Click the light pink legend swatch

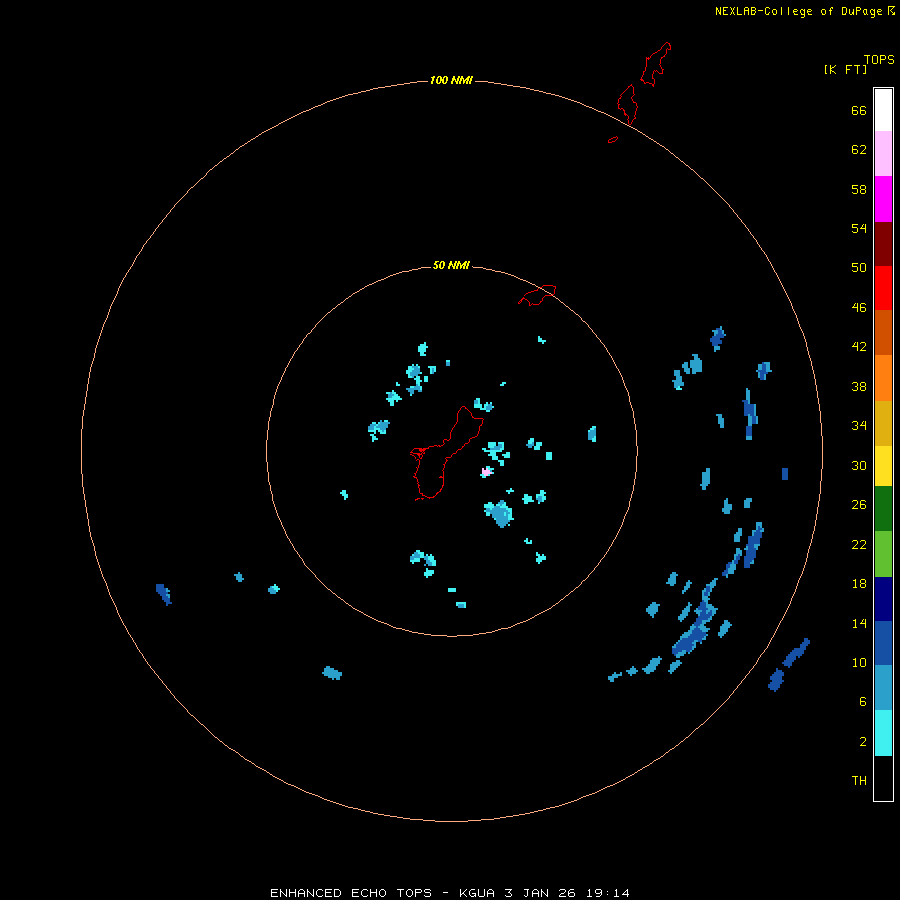point(883,153)
